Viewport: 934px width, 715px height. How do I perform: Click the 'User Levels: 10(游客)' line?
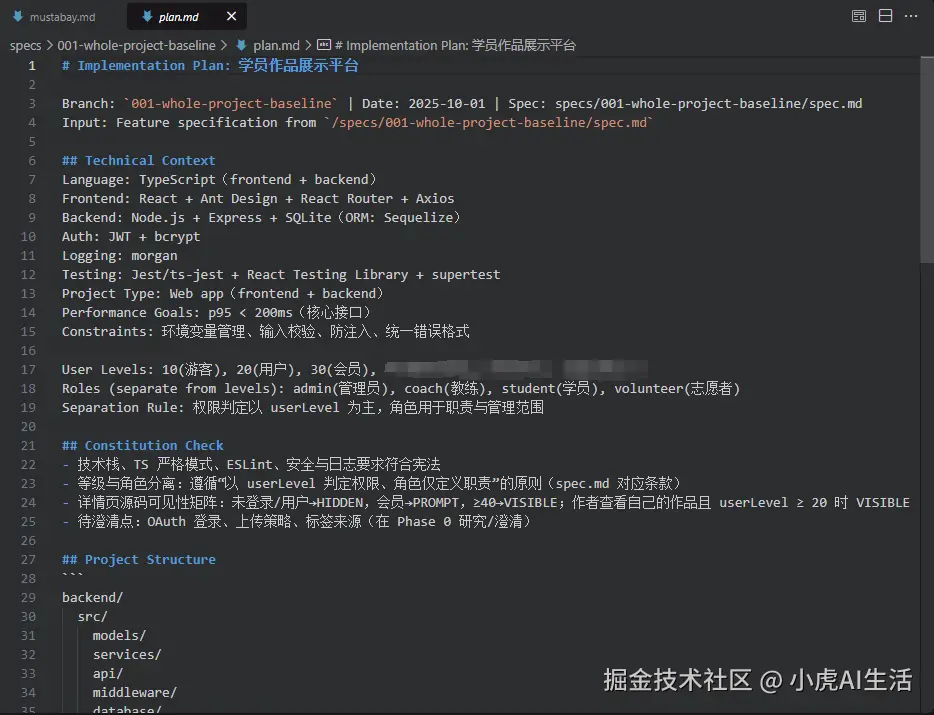tap(219, 369)
